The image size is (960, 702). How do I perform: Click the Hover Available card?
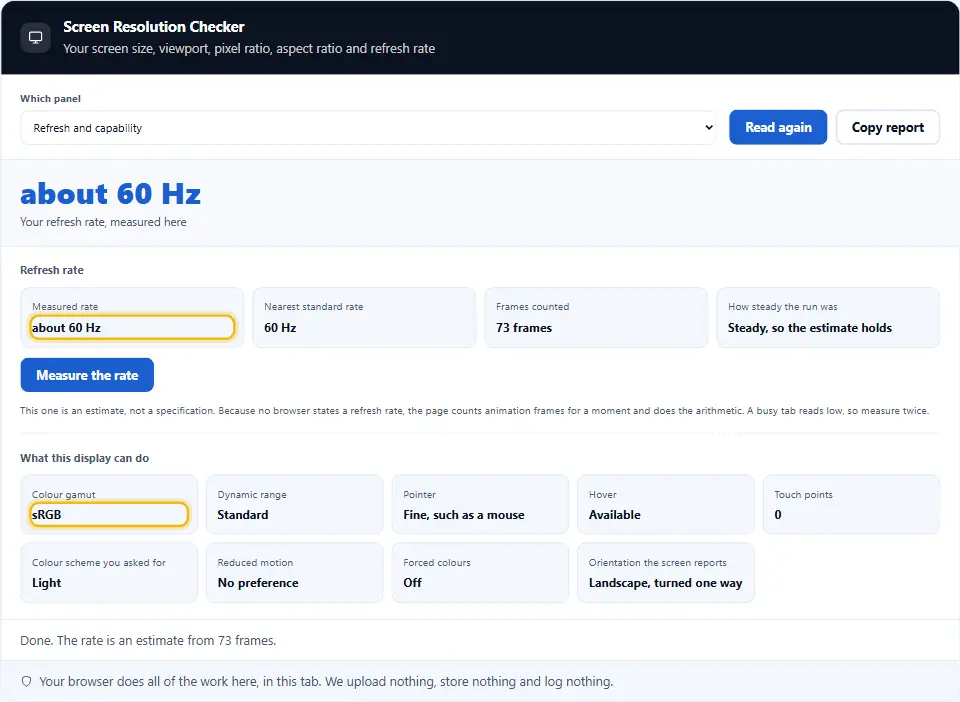[x=666, y=504]
